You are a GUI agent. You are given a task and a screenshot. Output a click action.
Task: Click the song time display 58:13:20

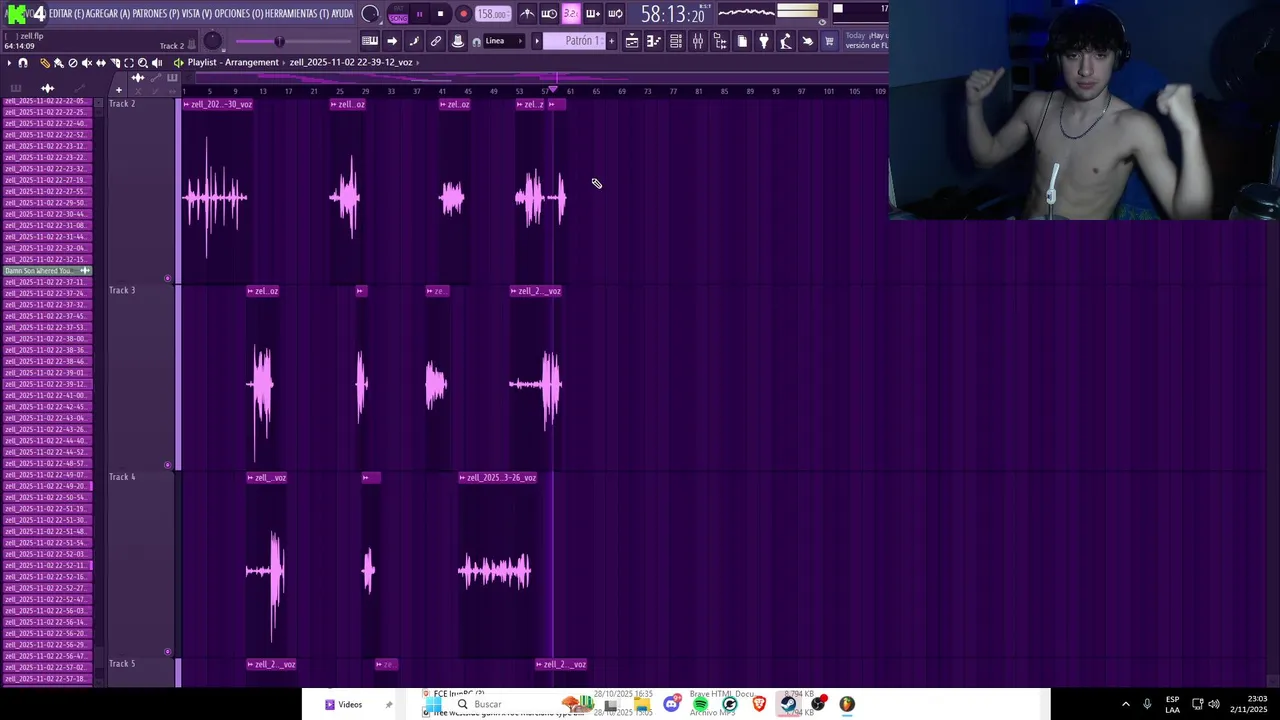click(x=673, y=14)
